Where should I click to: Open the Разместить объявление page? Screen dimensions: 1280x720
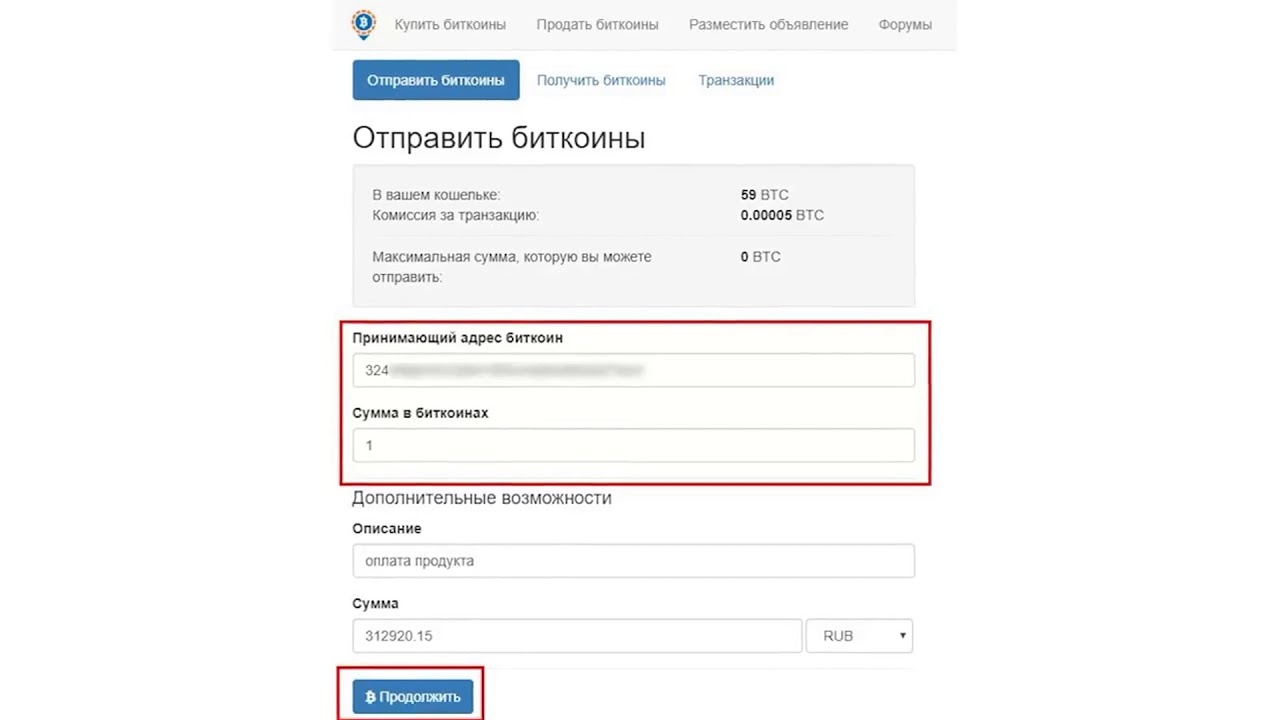(x=768, y=24)
